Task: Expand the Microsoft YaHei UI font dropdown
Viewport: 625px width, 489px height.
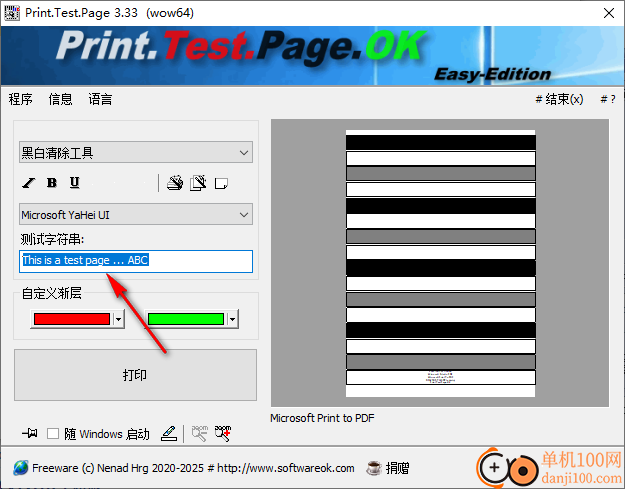Action: (x=136, y=214)
